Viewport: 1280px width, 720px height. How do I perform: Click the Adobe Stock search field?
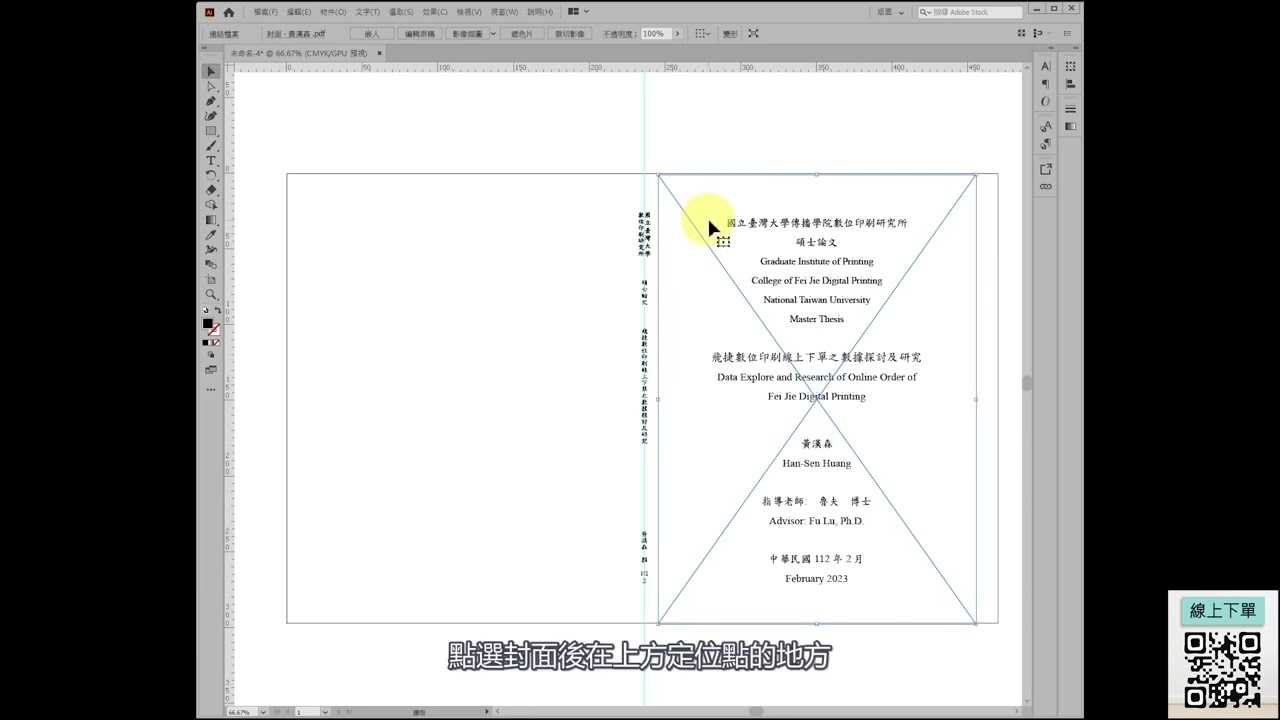[970, 12]
